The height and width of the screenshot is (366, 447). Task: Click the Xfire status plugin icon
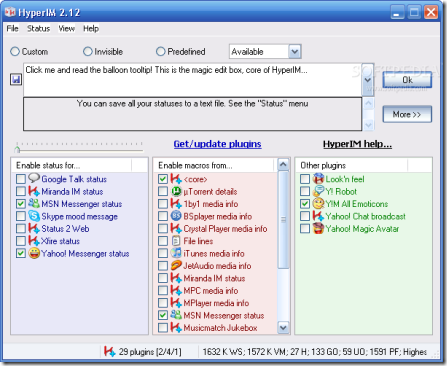pyautogui.click(x=34, y=241)
